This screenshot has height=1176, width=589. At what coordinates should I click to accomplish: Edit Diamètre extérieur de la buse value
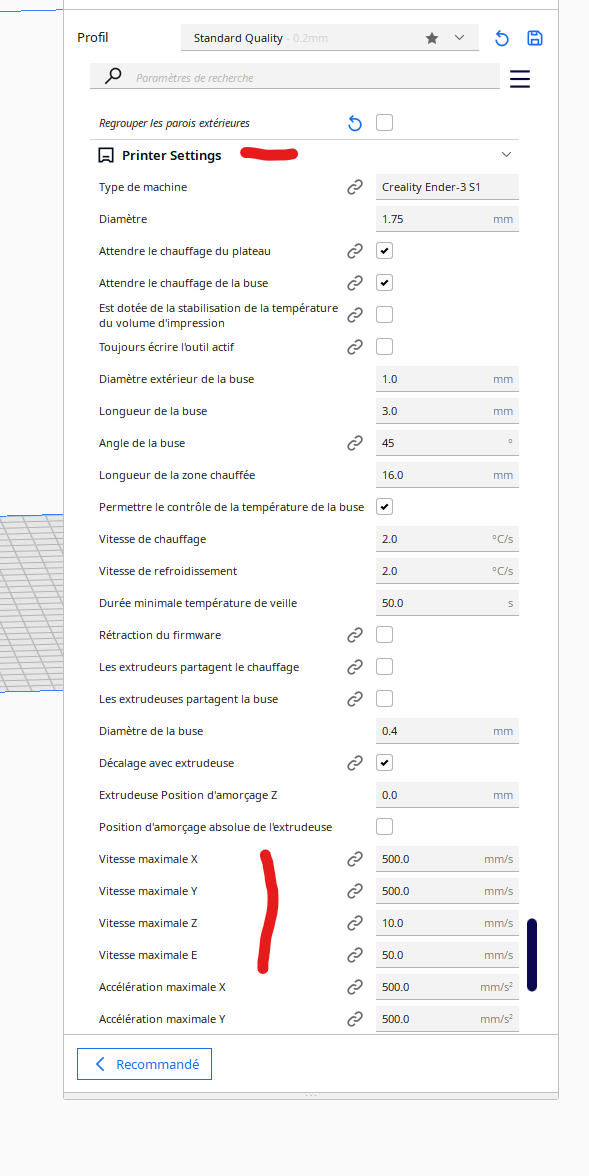pyautogui.click(x=447, y=379)
